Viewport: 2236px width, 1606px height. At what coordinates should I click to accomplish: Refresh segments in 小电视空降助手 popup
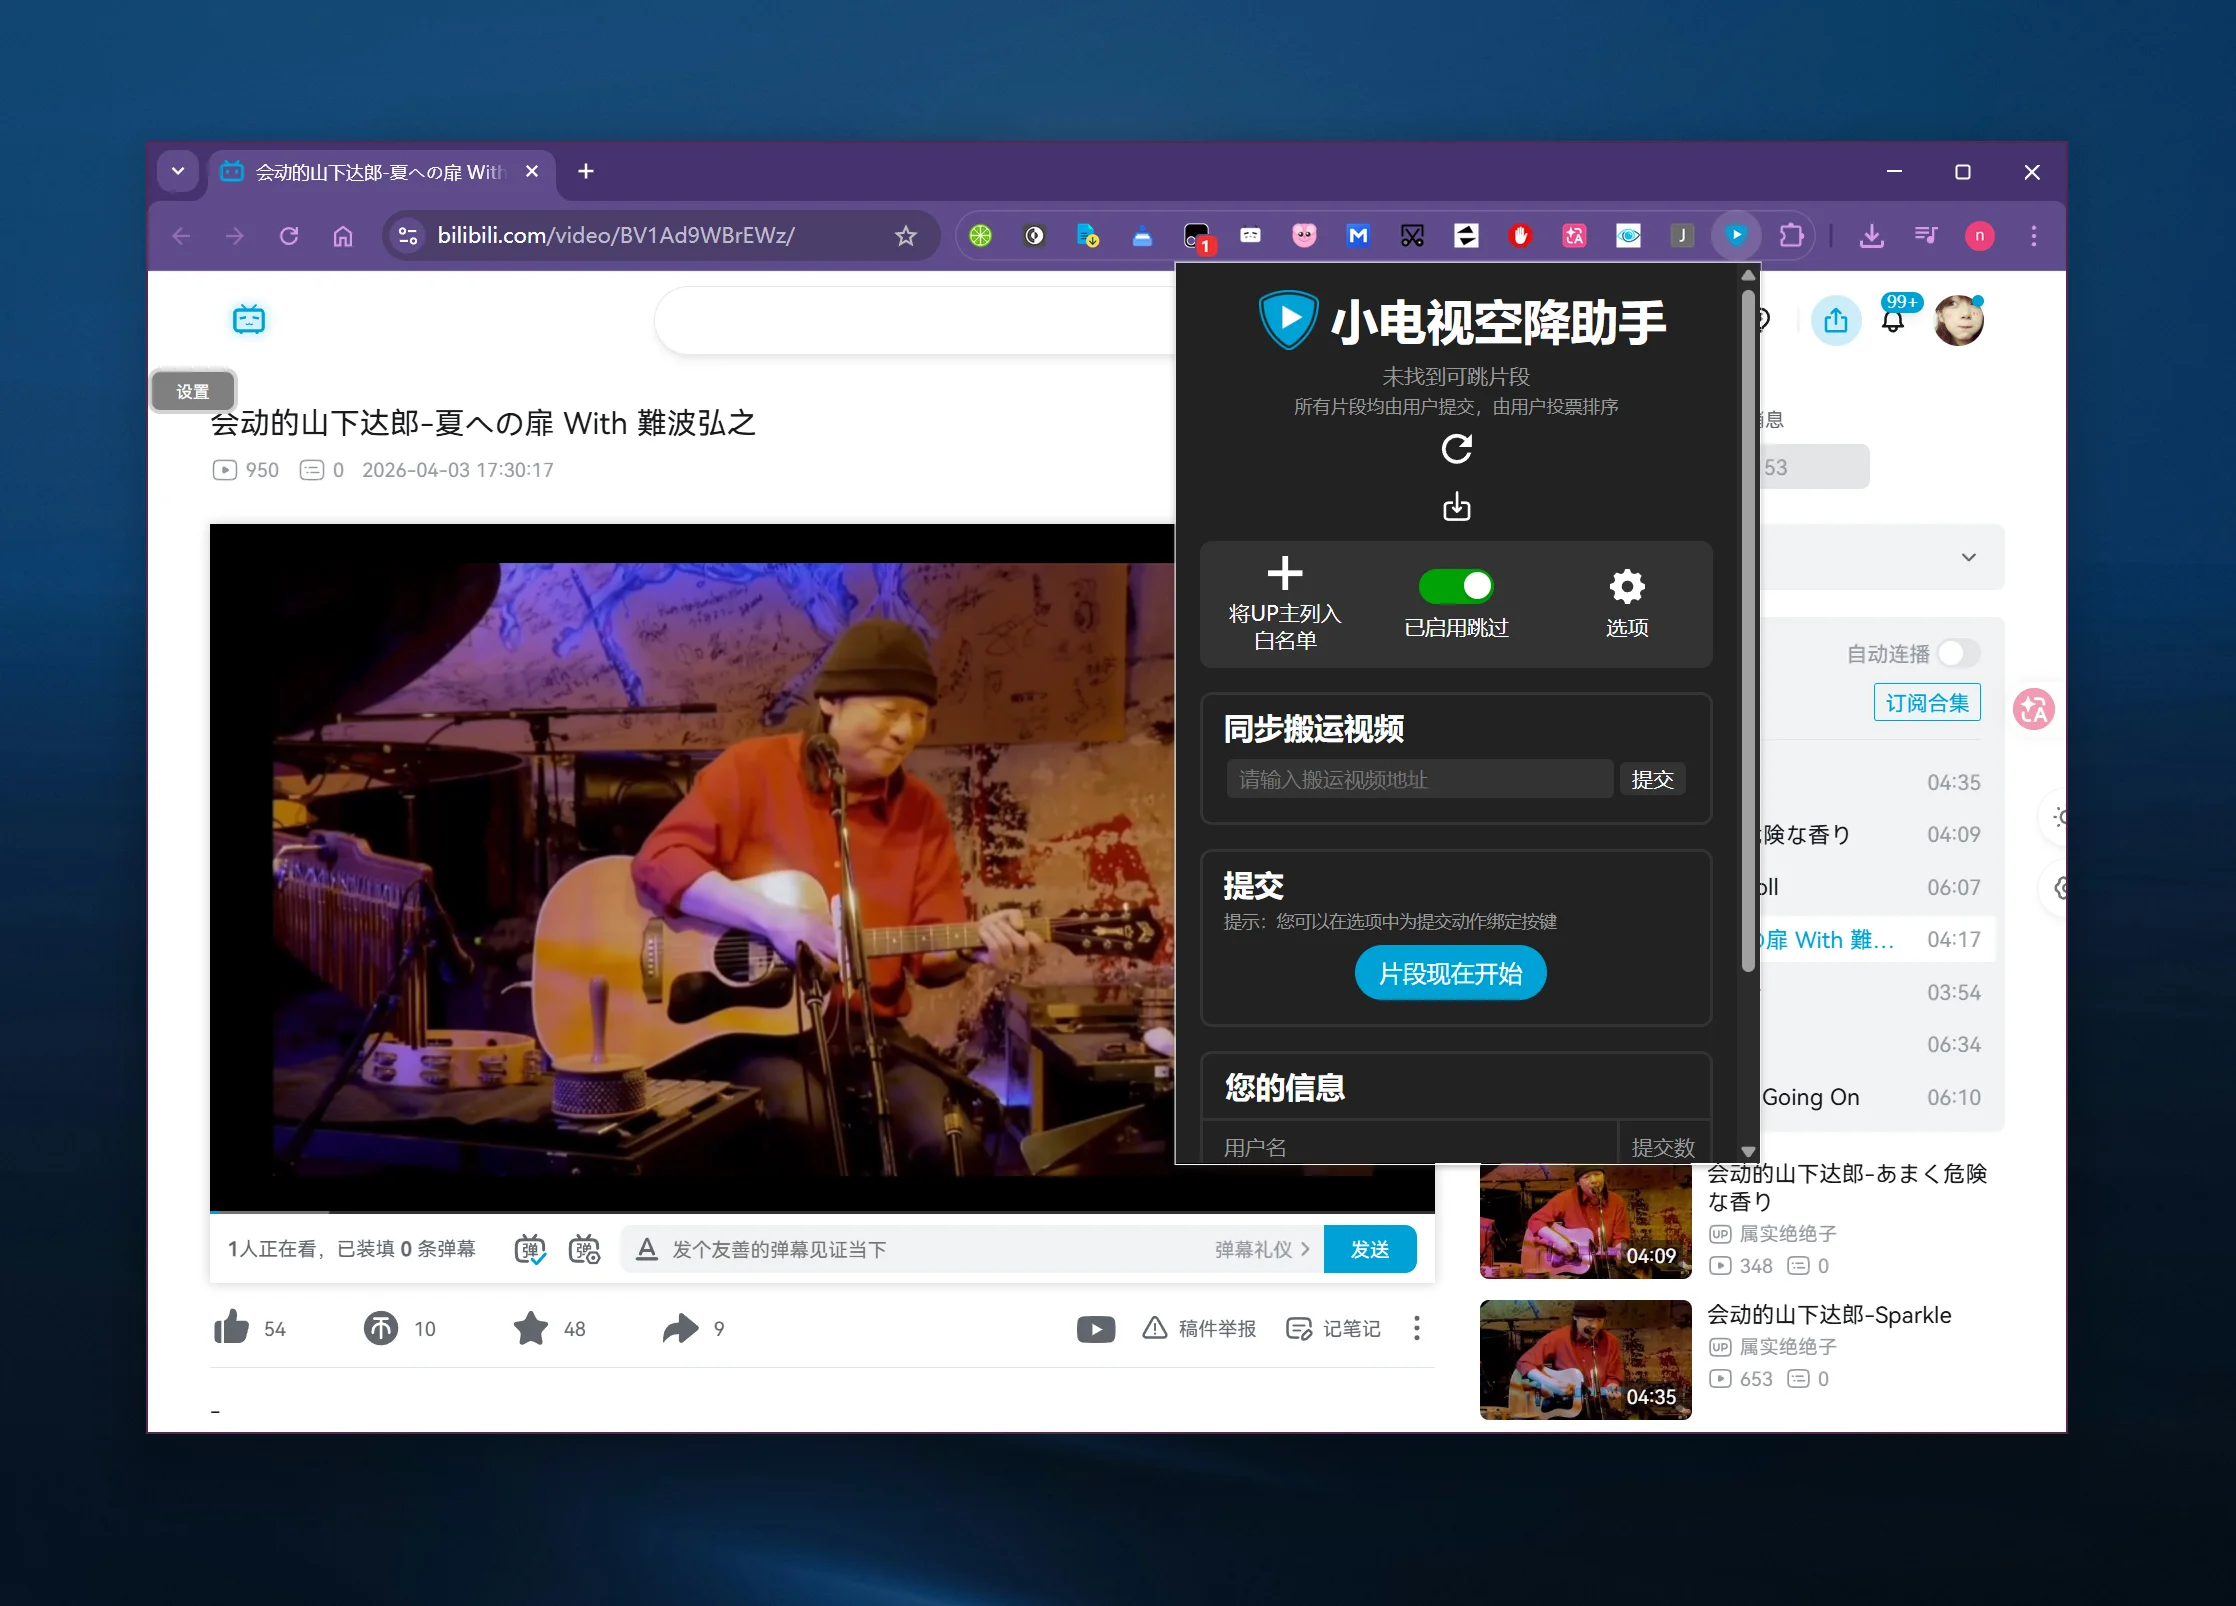[x=1457, y=449]
